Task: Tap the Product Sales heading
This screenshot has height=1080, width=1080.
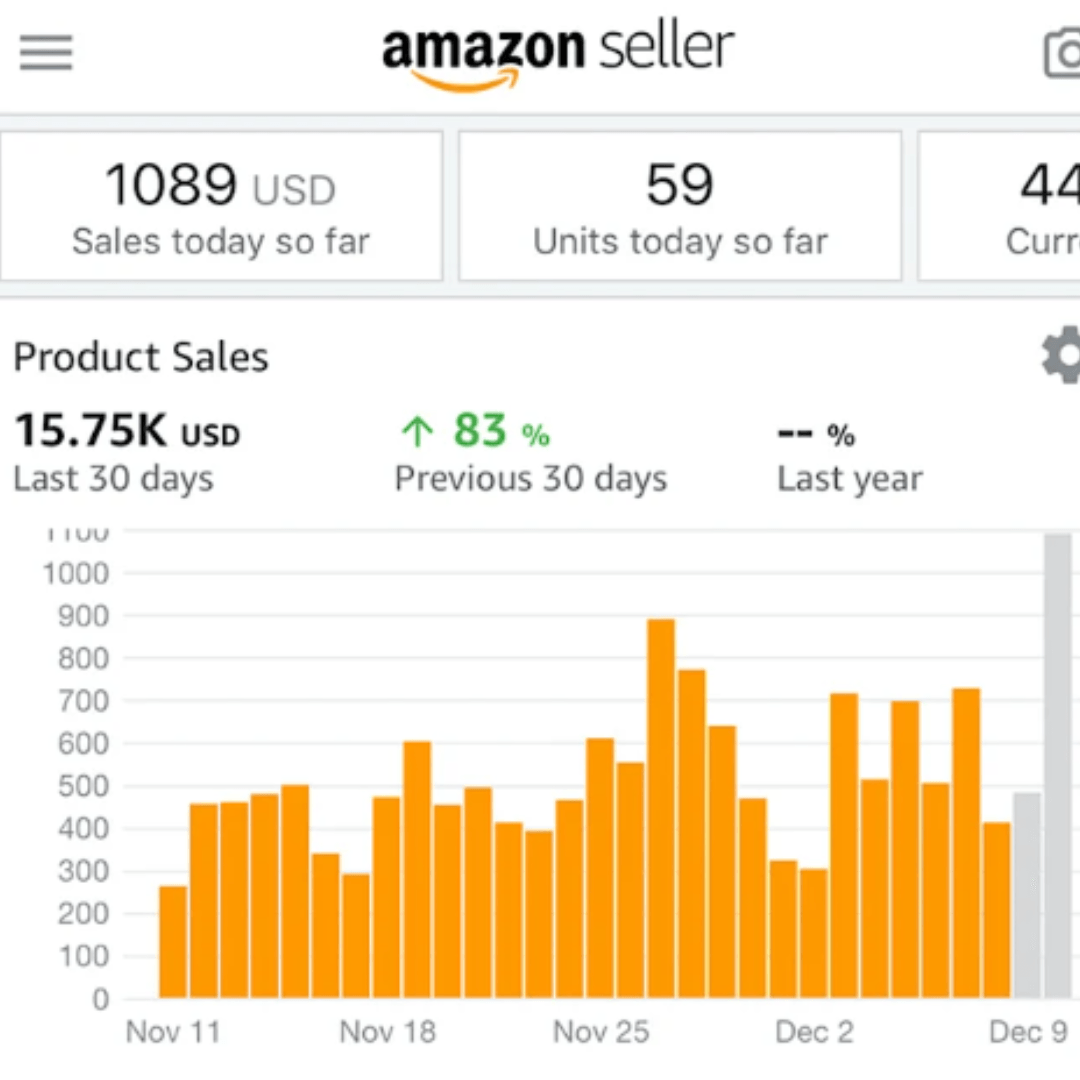Action: 141,357
